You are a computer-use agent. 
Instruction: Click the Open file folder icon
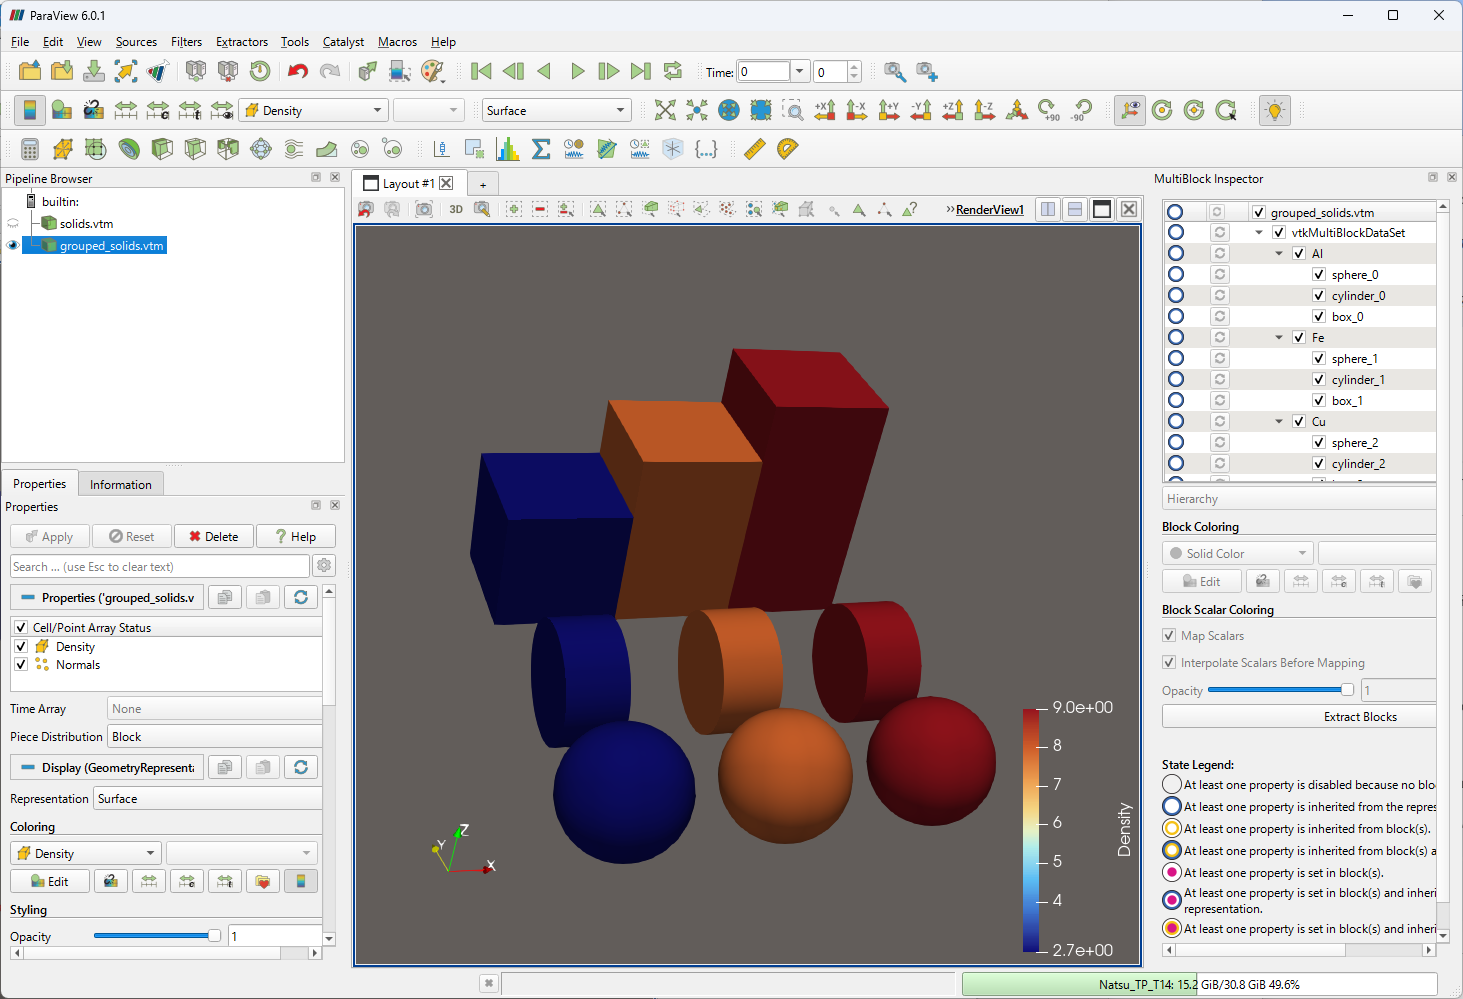tap(30, 71)
